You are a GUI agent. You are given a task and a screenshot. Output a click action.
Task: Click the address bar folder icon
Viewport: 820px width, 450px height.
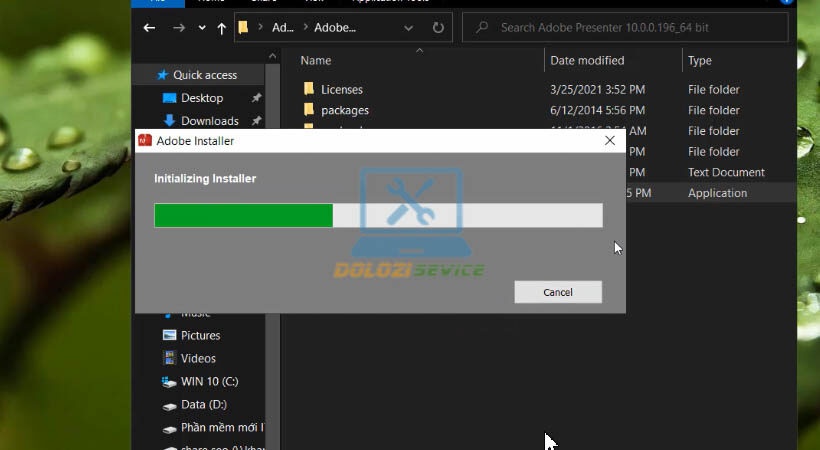click(243, 27)
